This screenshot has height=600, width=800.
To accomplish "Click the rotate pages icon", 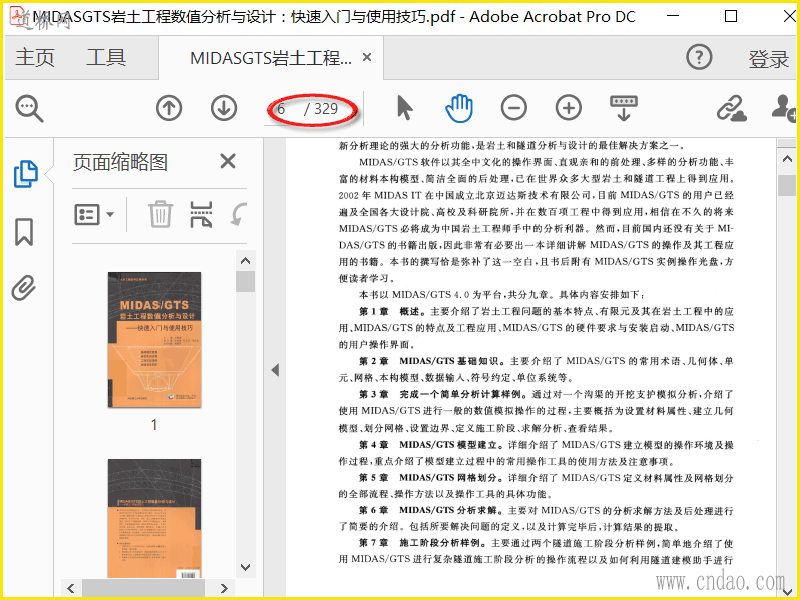I will [x=239, y=214].
